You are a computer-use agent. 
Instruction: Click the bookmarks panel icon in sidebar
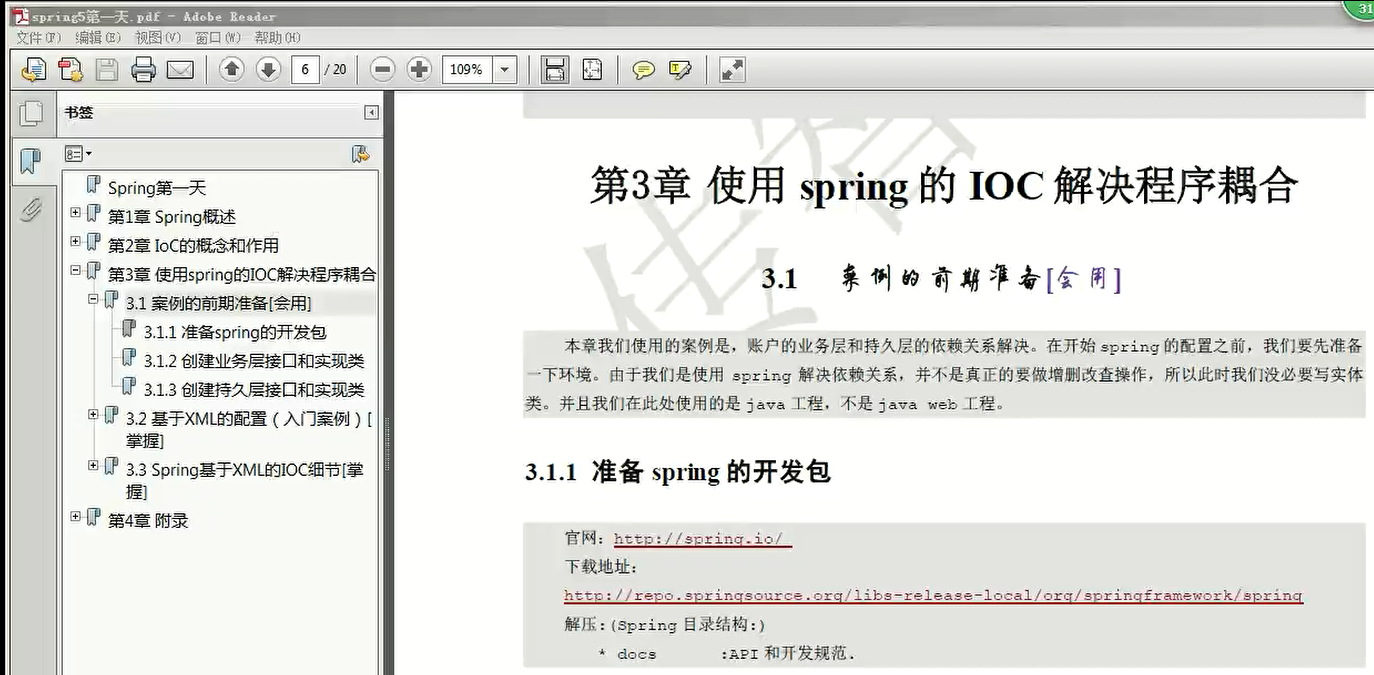click(x=31, y=160)
